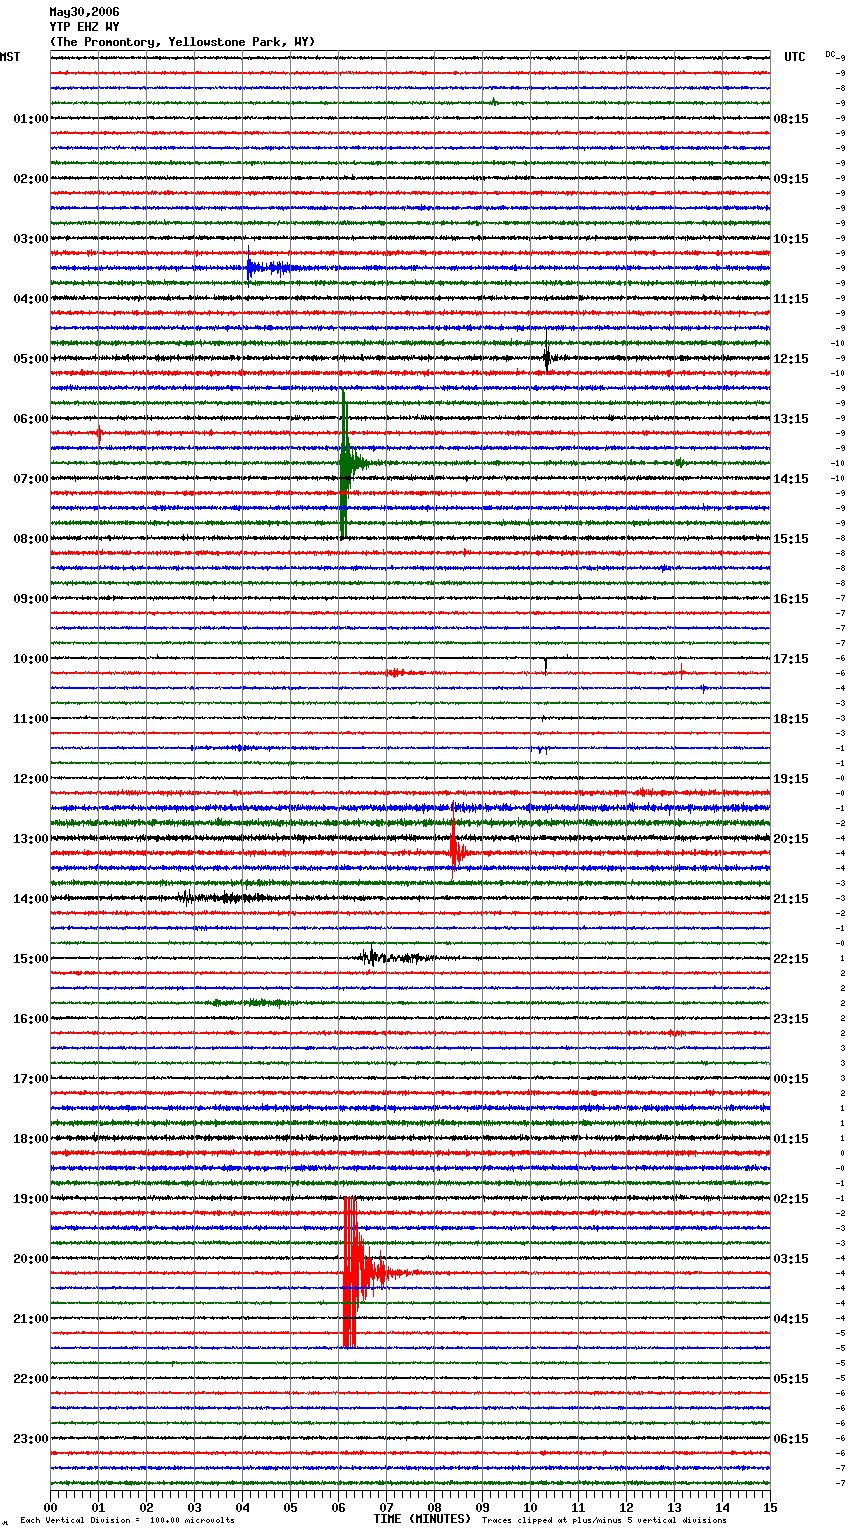Select the Promontory, Yellowstone Park location text
Image resolution: width=850 pixels, height=1534 pixels.
tap(182, 42)
